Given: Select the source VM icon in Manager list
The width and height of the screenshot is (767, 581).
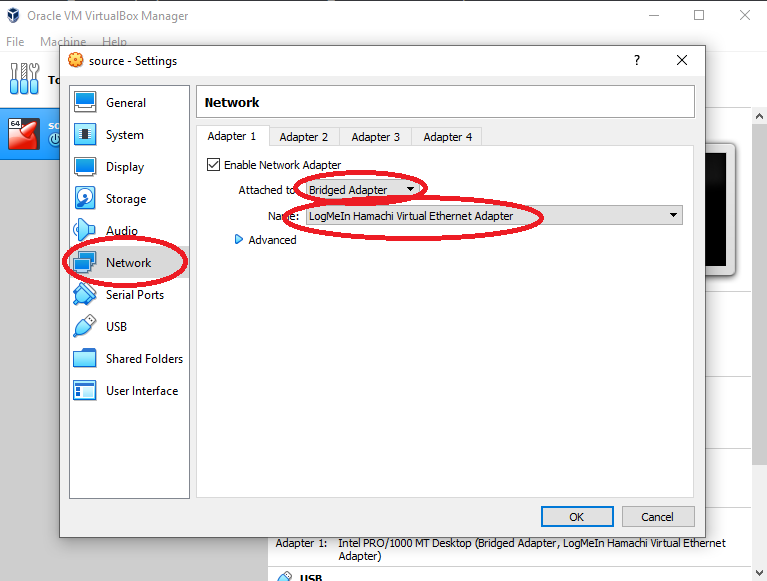Looking at the screenshot, I should tap(23, 134).
